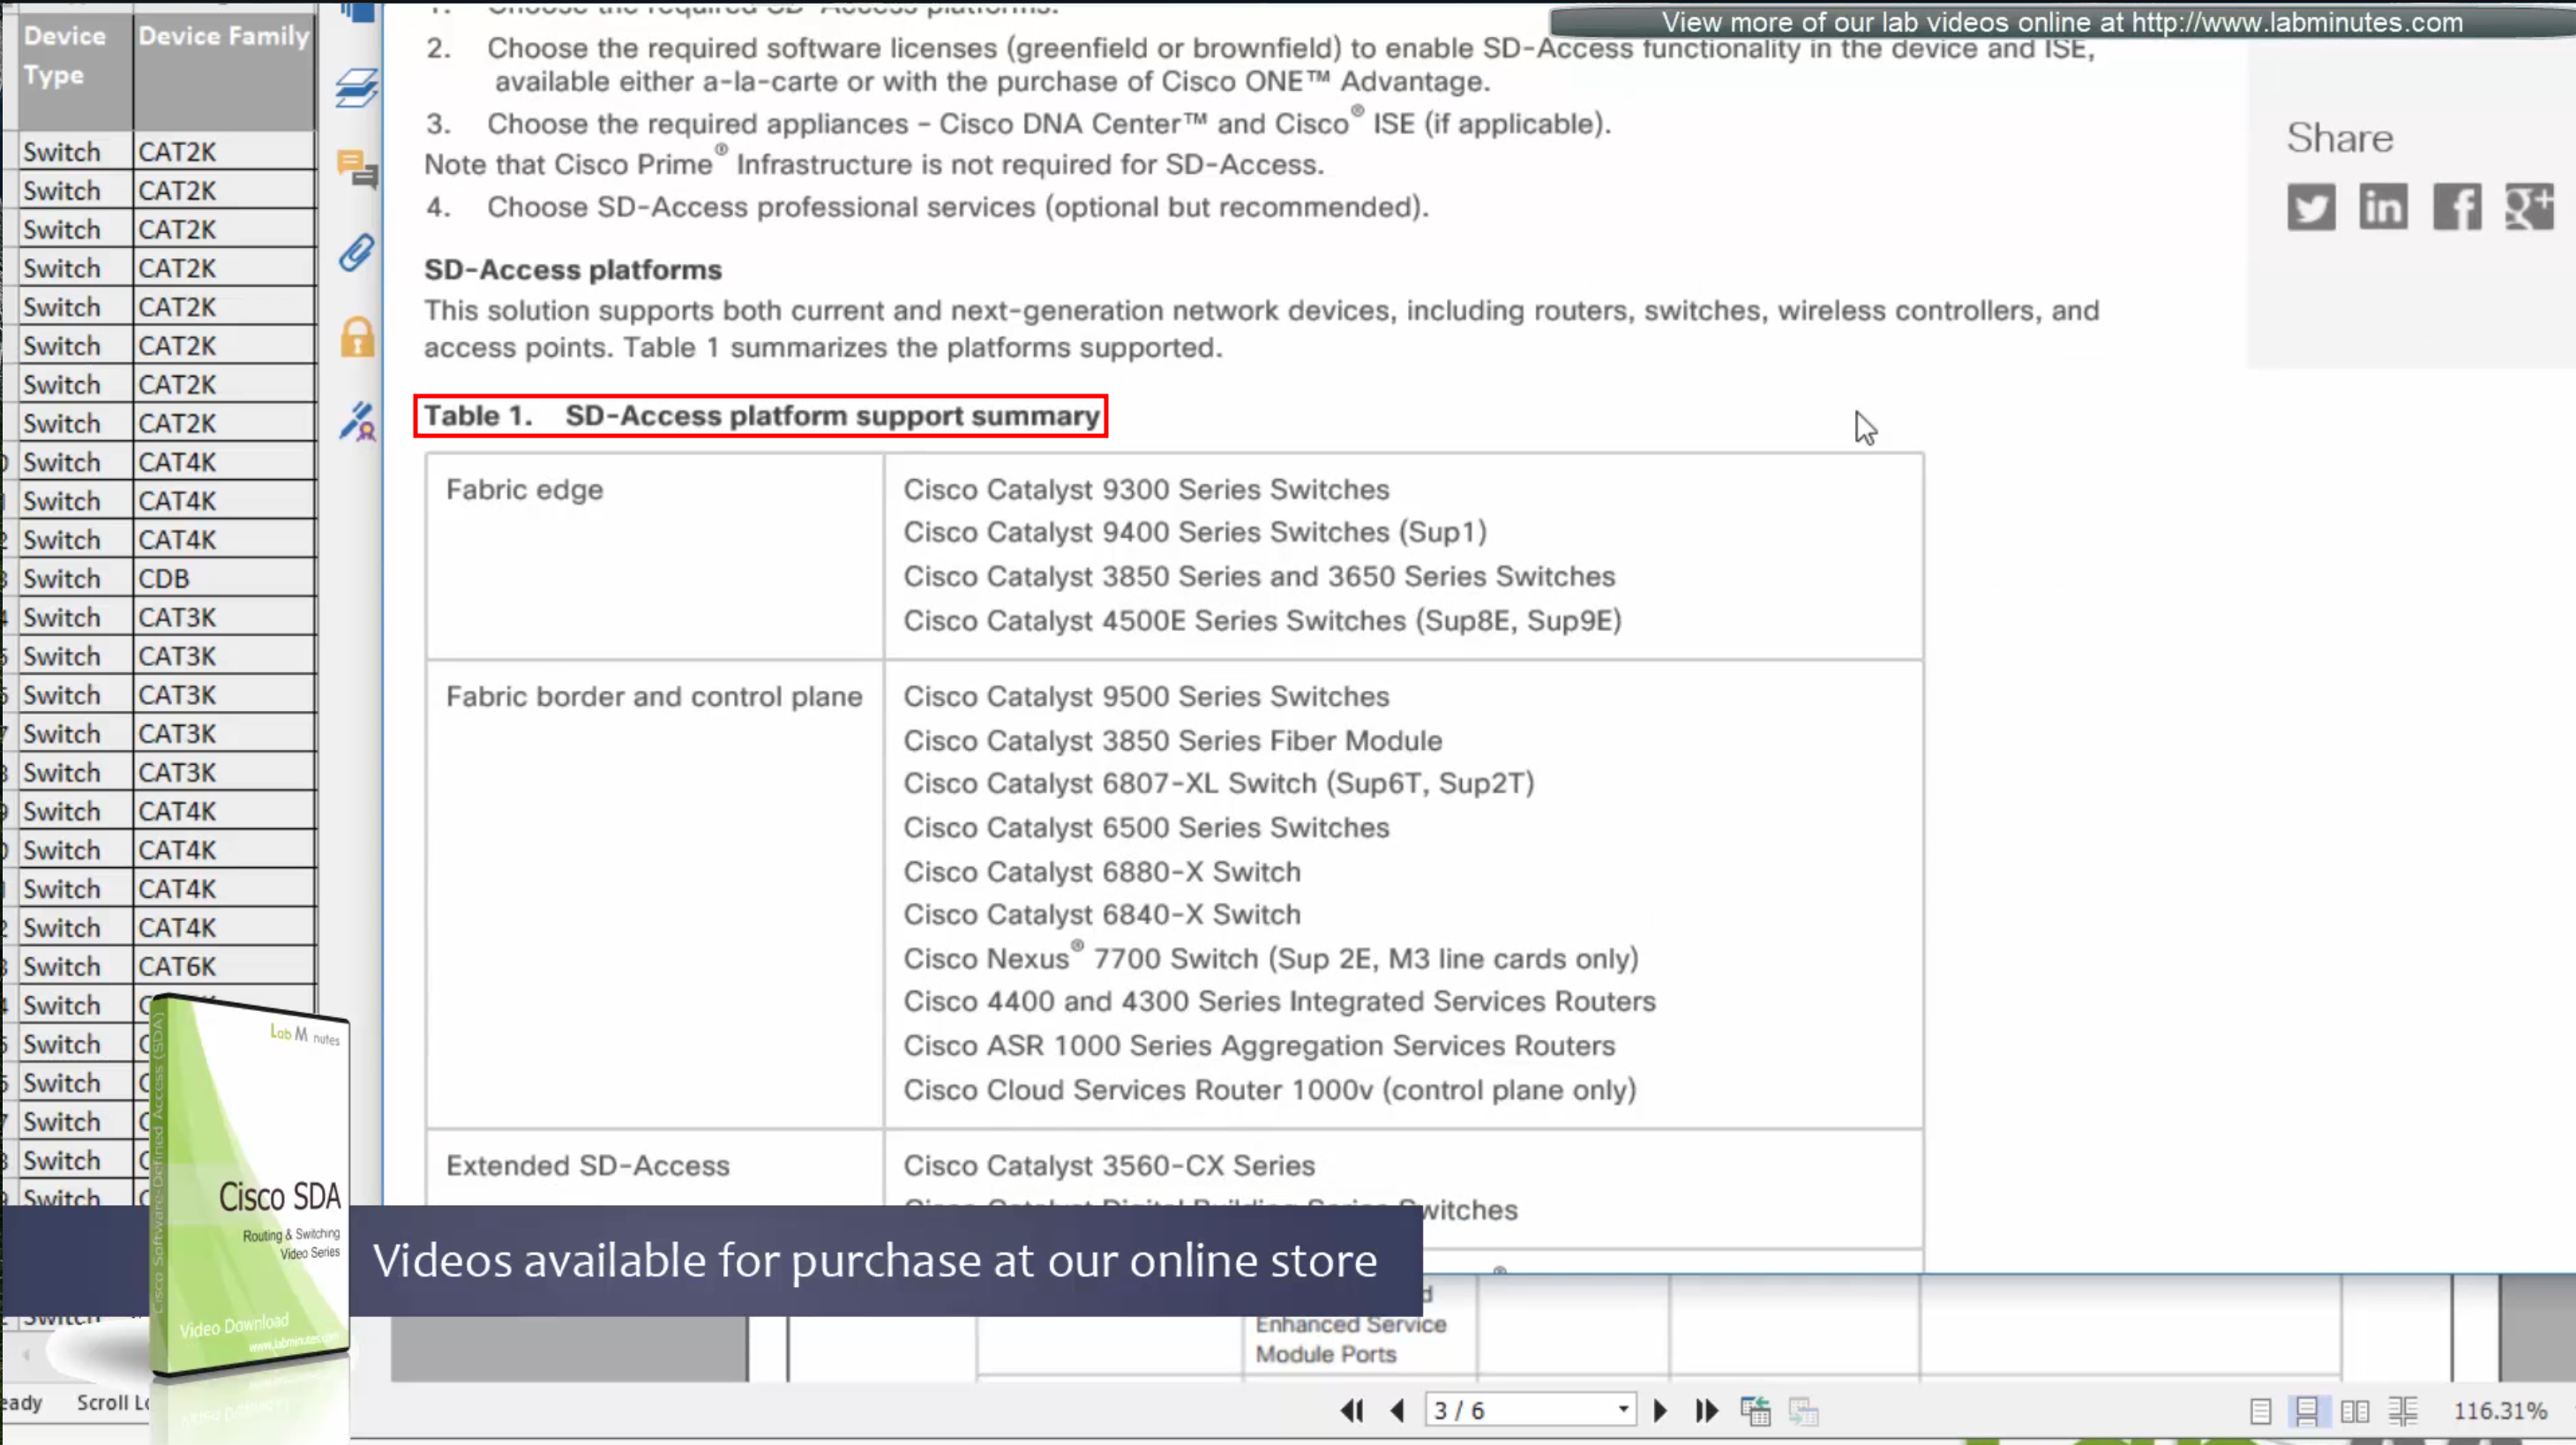Share page on Twitter
The height and width of the screenshot is (1445, 2576).
[2310, 208]
